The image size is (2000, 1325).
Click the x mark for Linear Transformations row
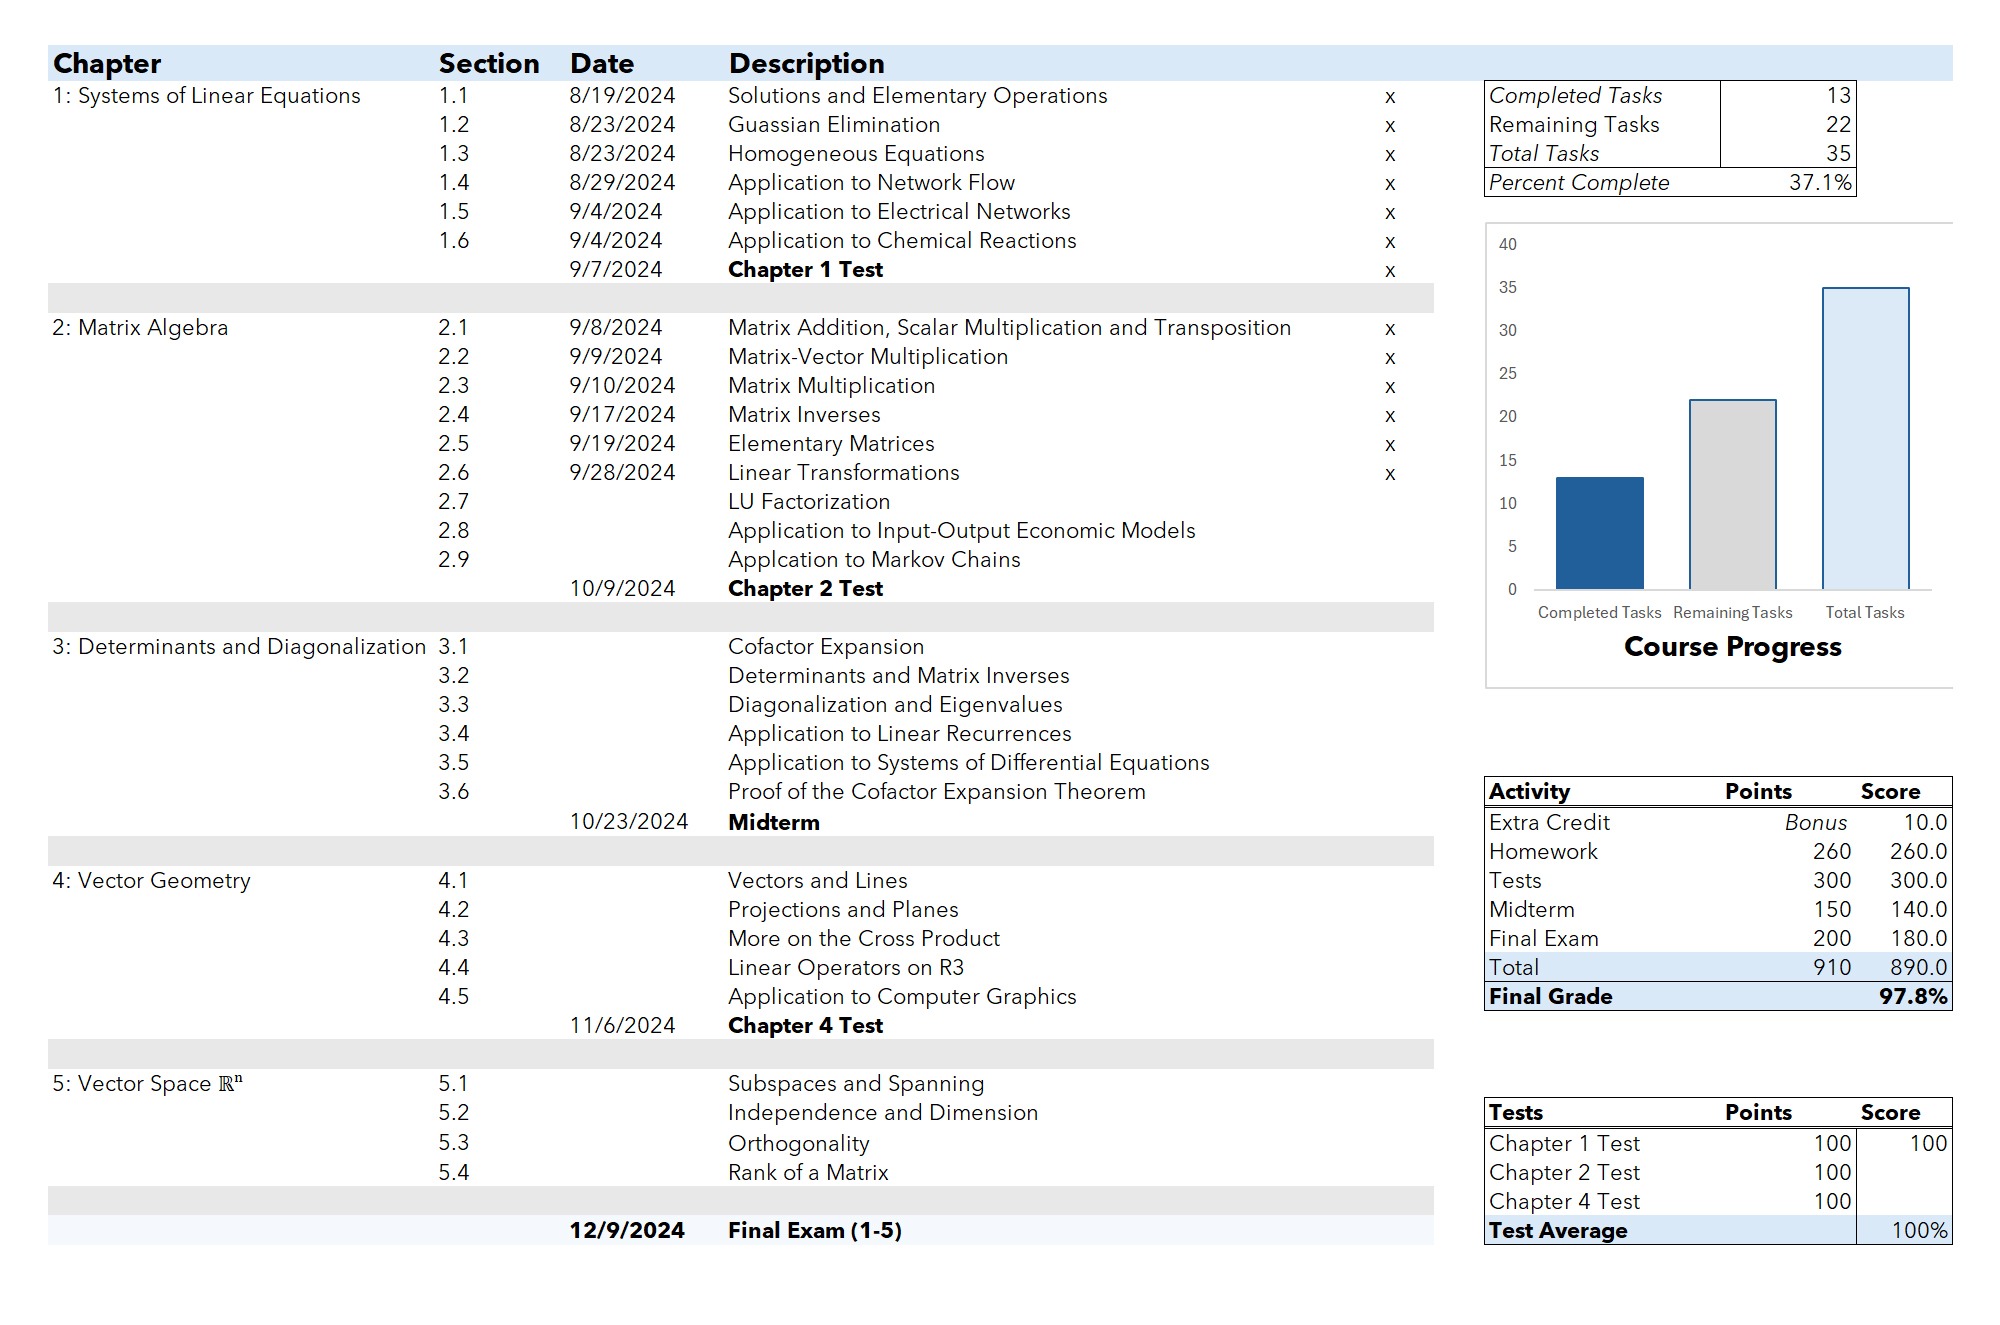(1390, 474)
